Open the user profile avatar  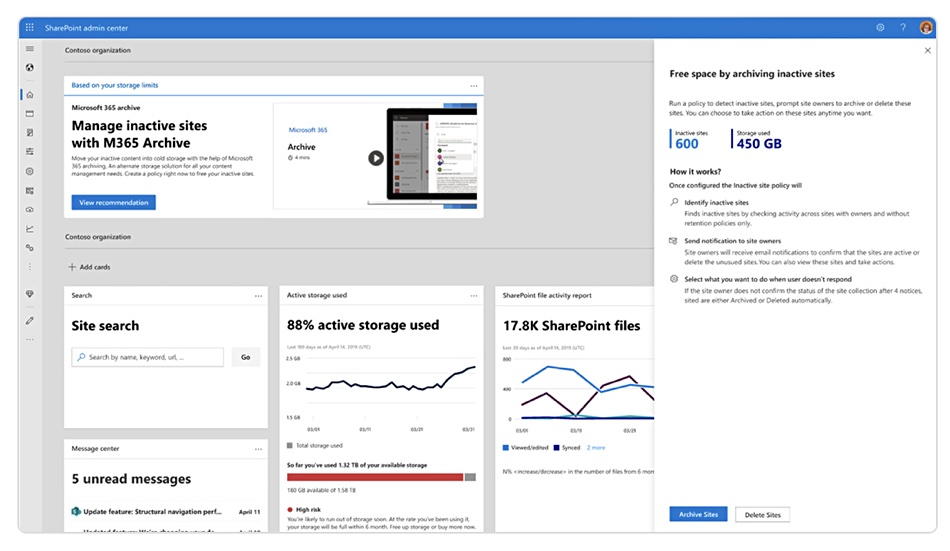pos(926,27)
